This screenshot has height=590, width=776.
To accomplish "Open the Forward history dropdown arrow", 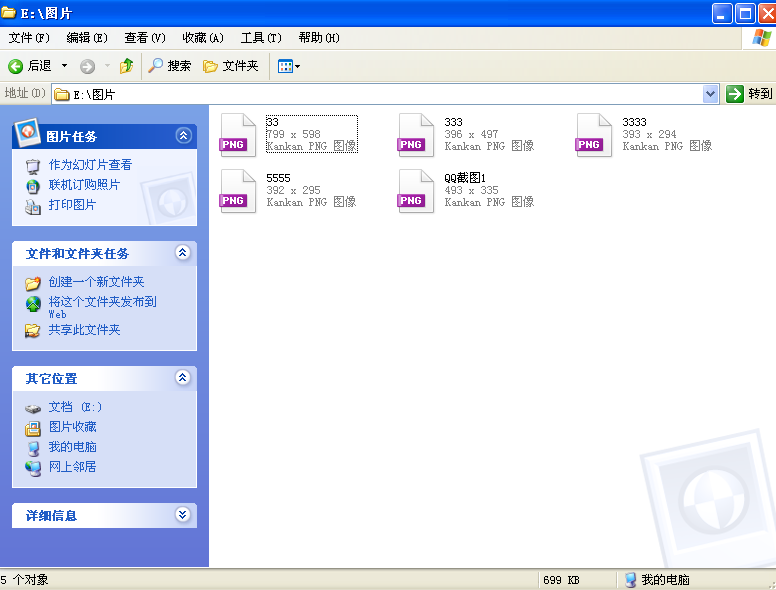I will click(x=107, y=66).
